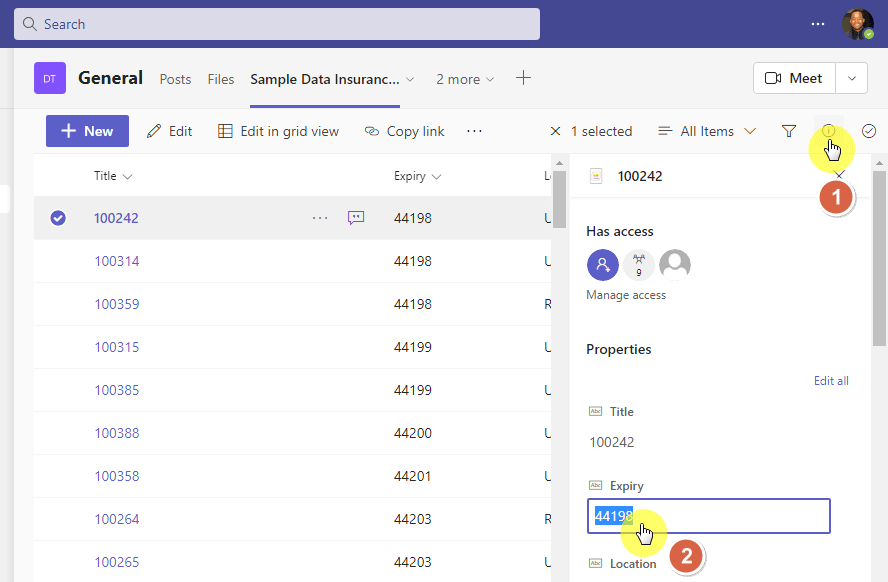This screenshot has width=888, height=582.
Task: Open the All Items view dropdown
Action: [707, 131]
